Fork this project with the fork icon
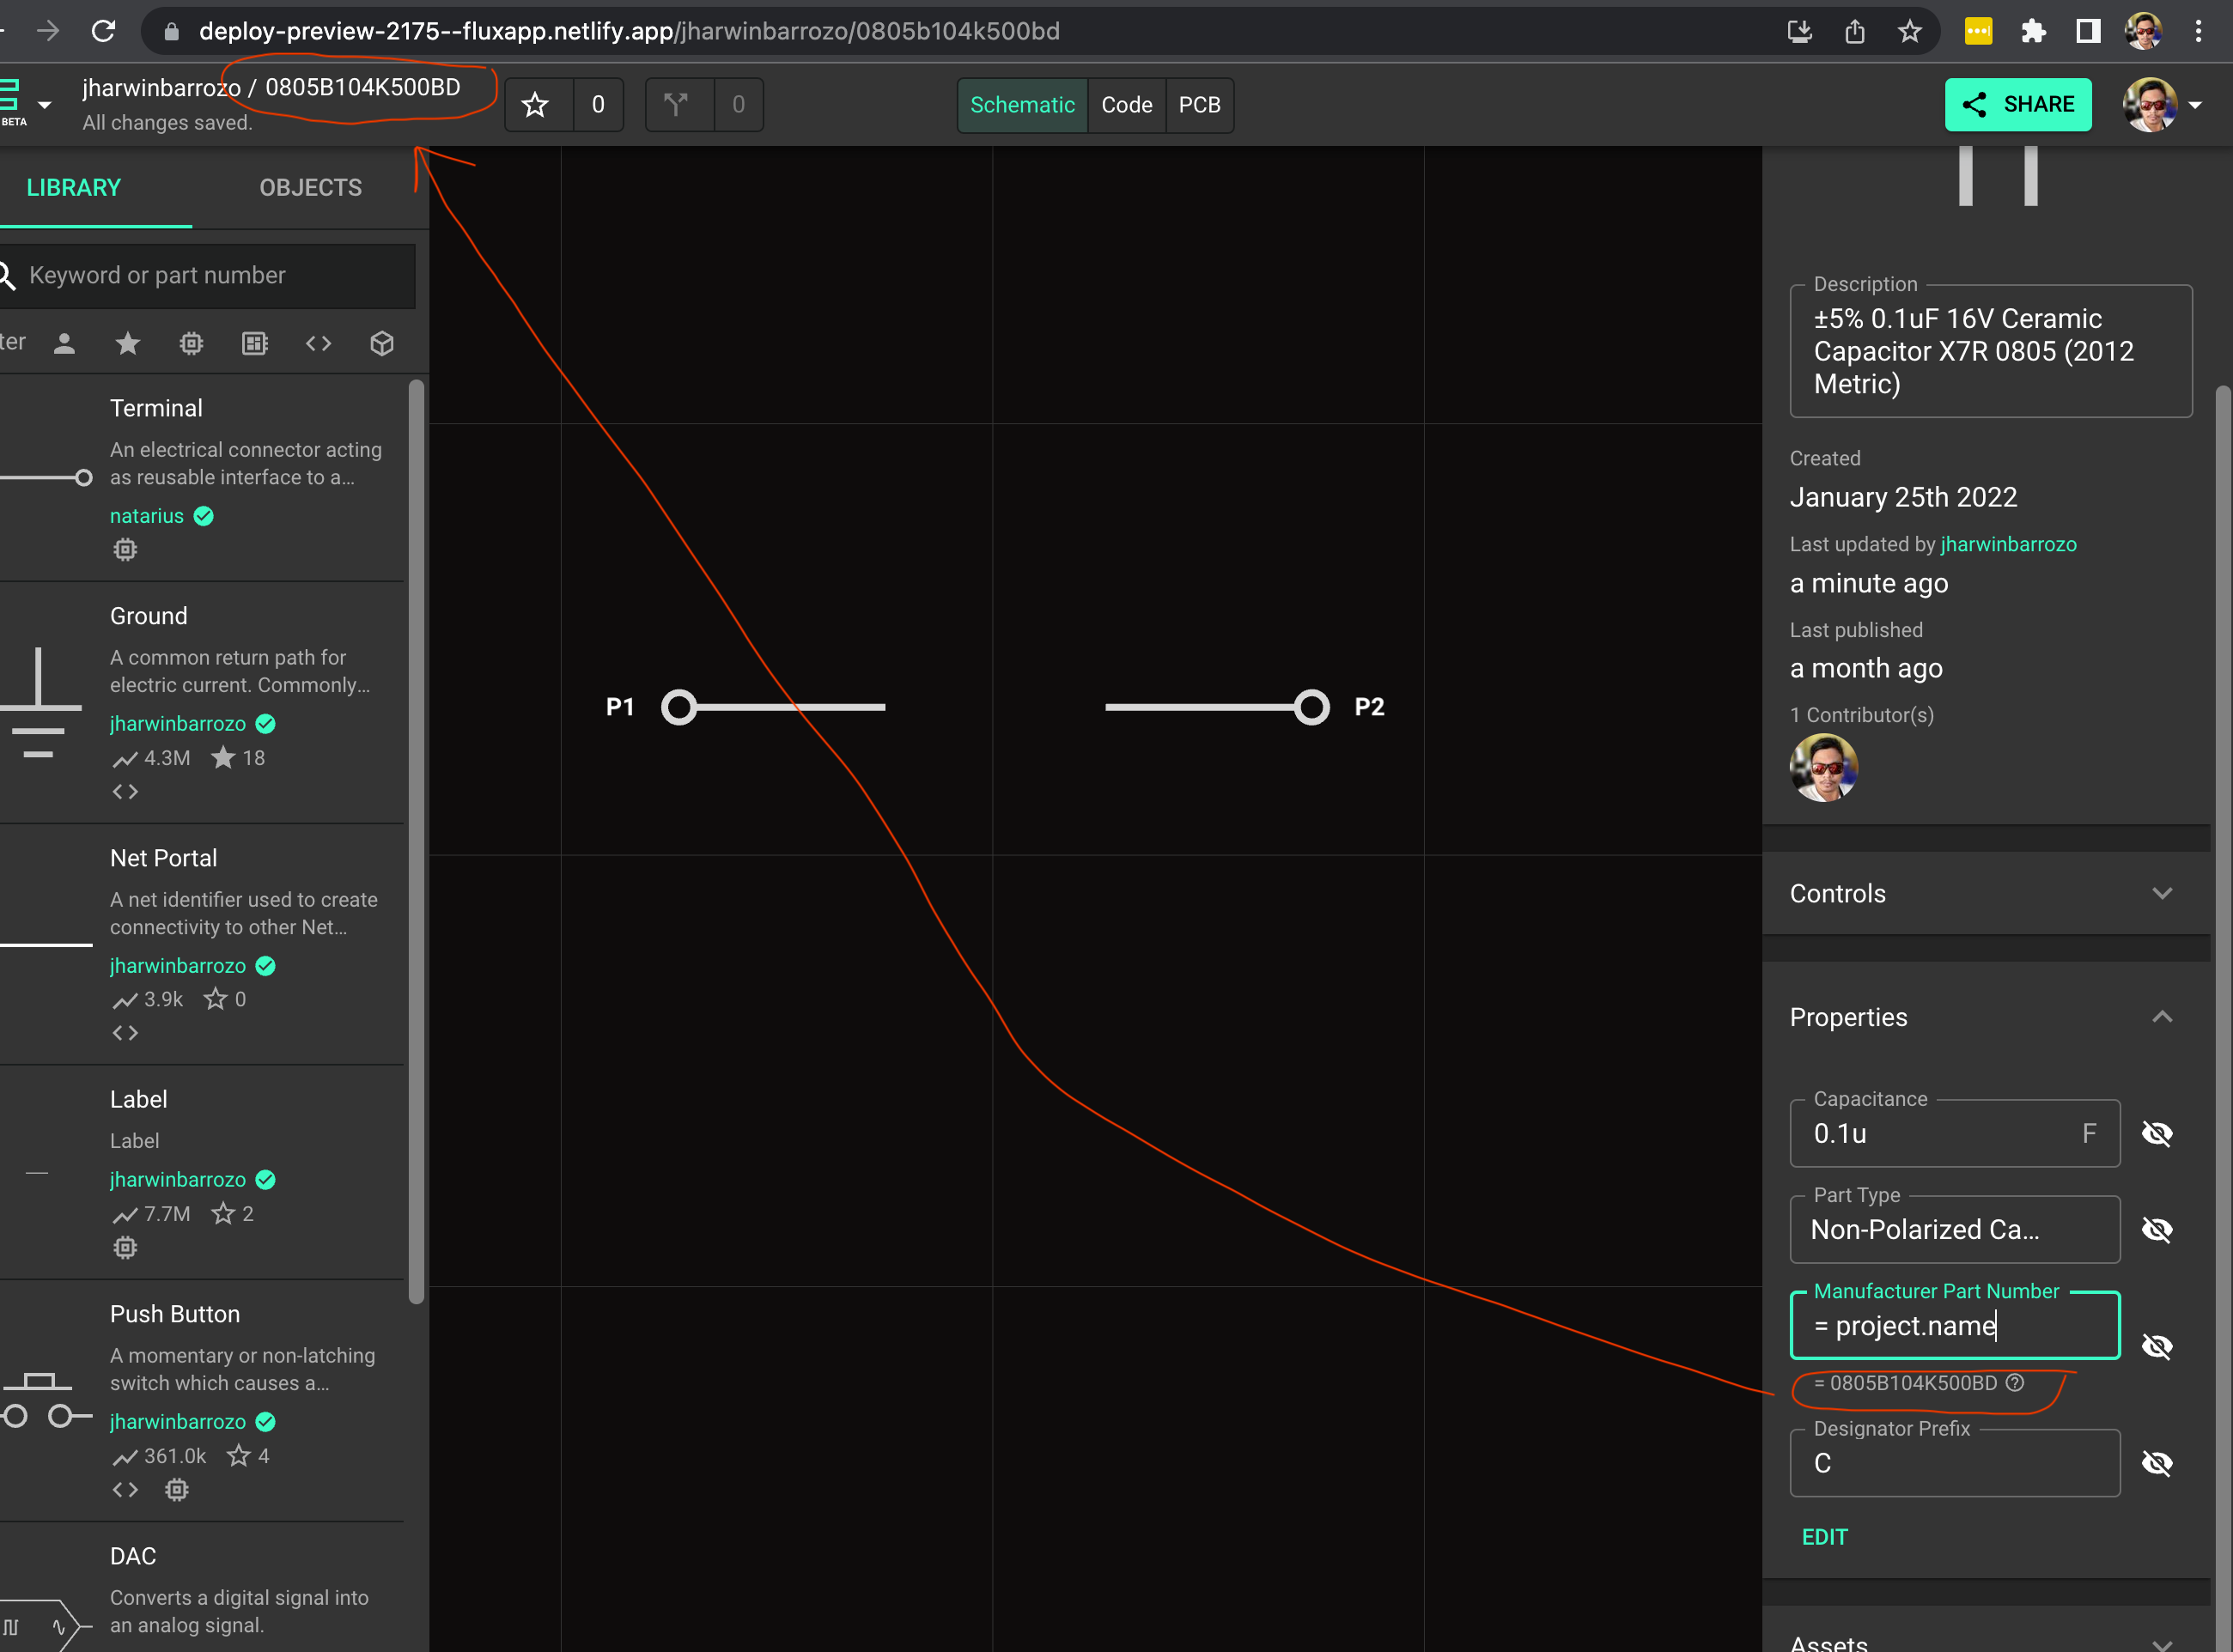 click(x=677, y=104)
